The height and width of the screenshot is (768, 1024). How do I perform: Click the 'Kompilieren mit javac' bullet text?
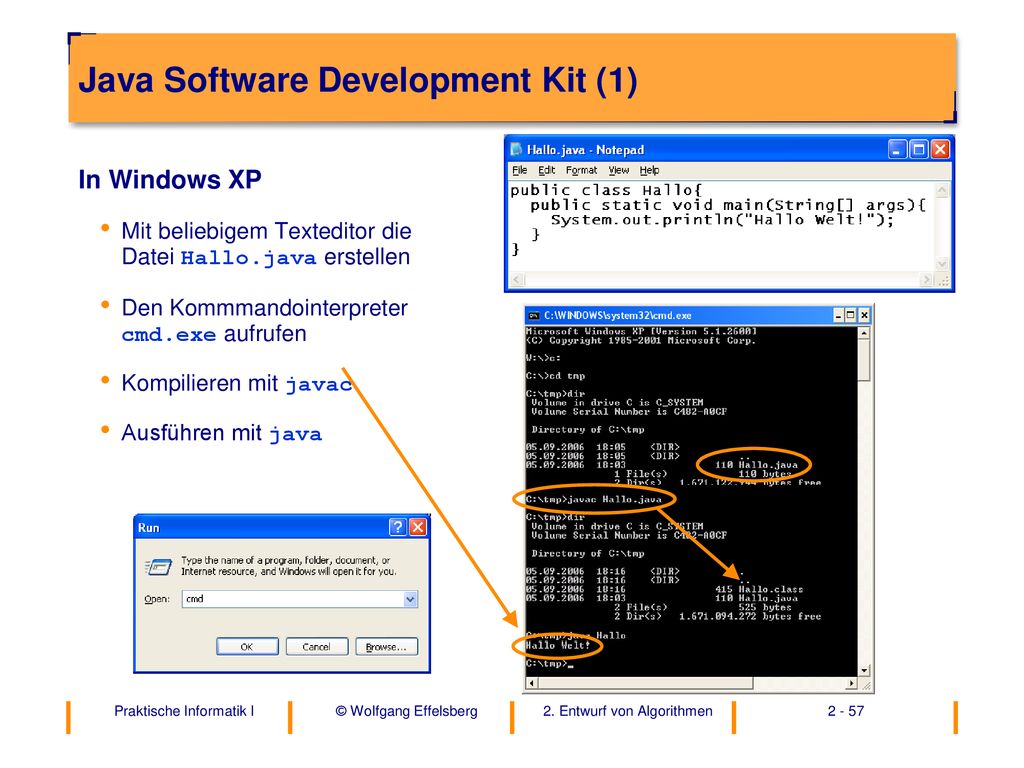[237, 383]
